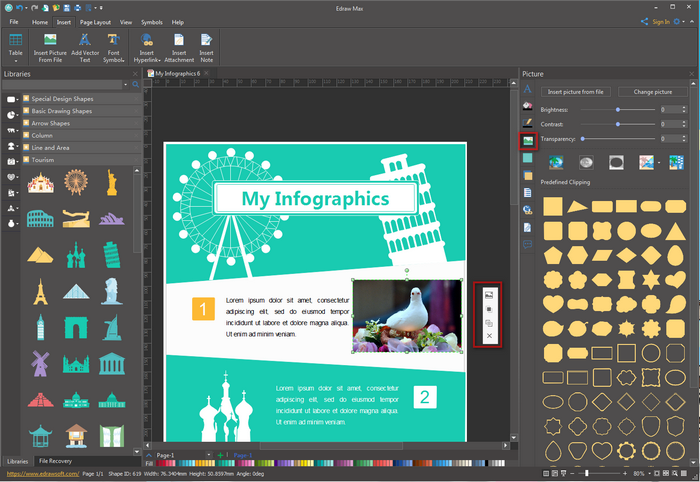Open the Page Layout tab

96,21
